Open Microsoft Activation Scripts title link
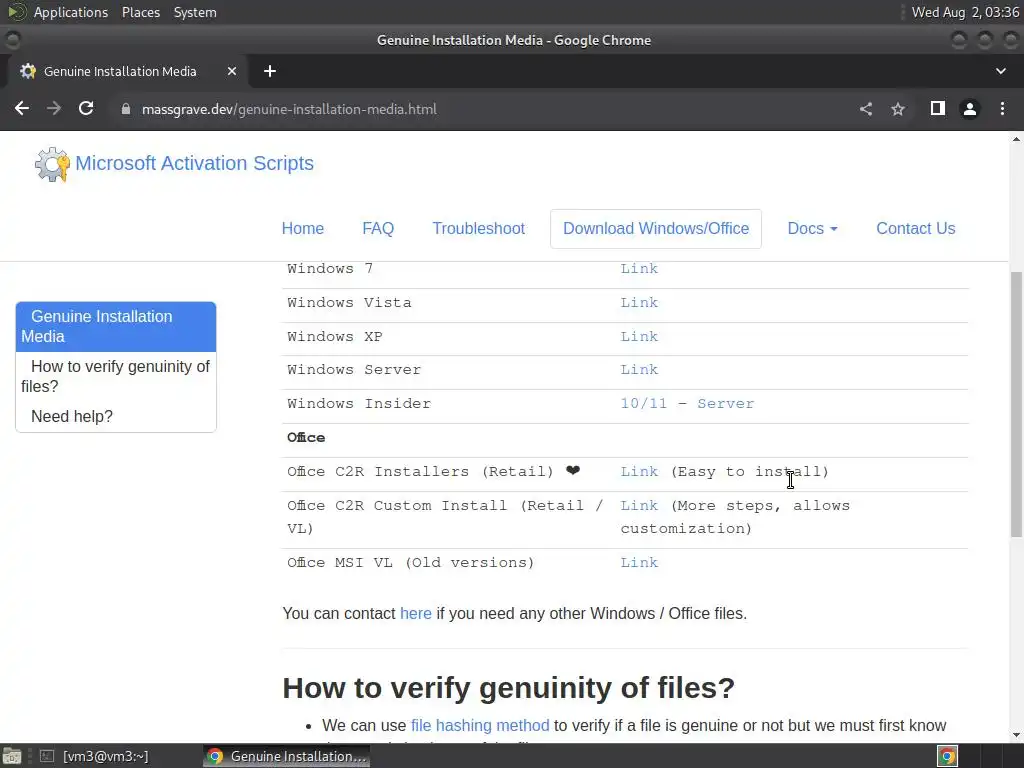 coord(195,163)
